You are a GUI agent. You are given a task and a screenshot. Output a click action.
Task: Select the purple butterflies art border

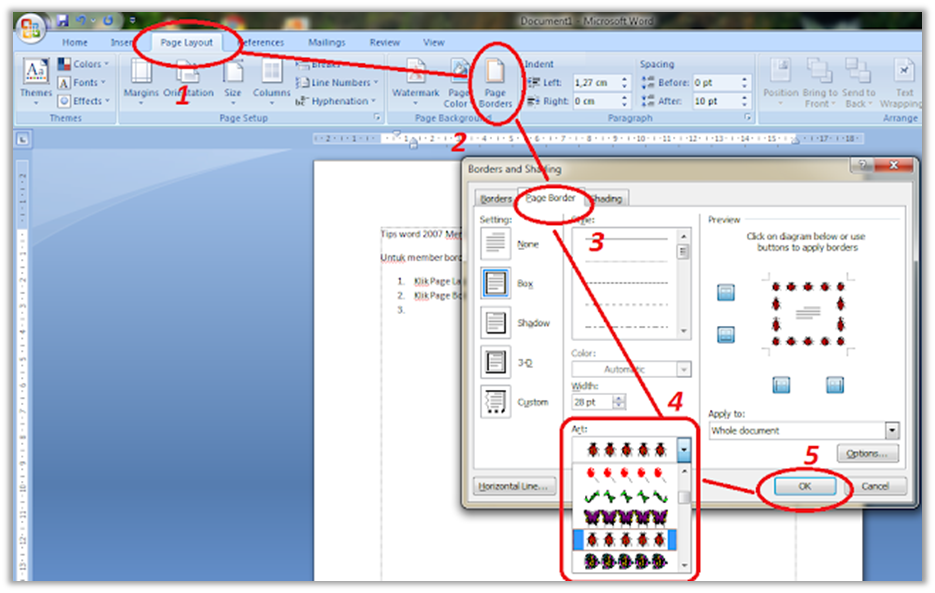coord(625,517)
